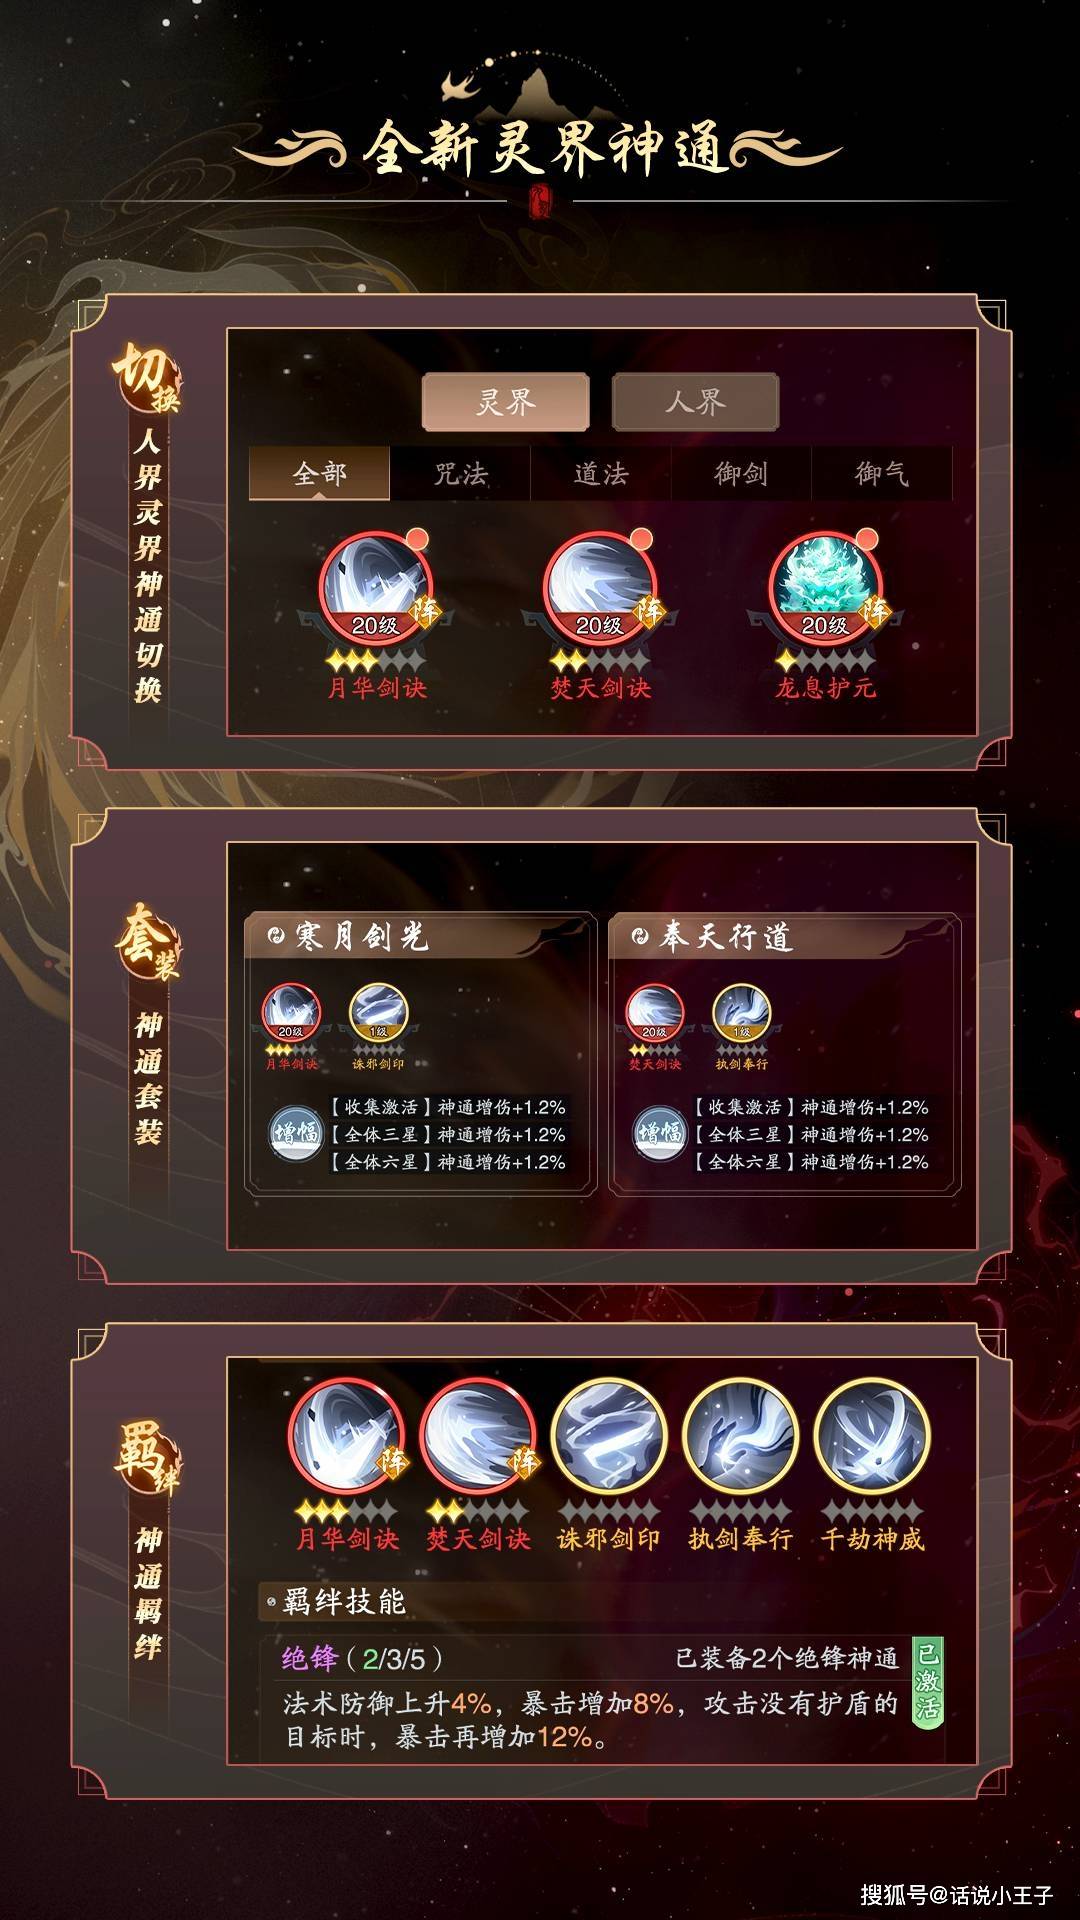Click the 已激活 green status badge

tap(928, 1680)
